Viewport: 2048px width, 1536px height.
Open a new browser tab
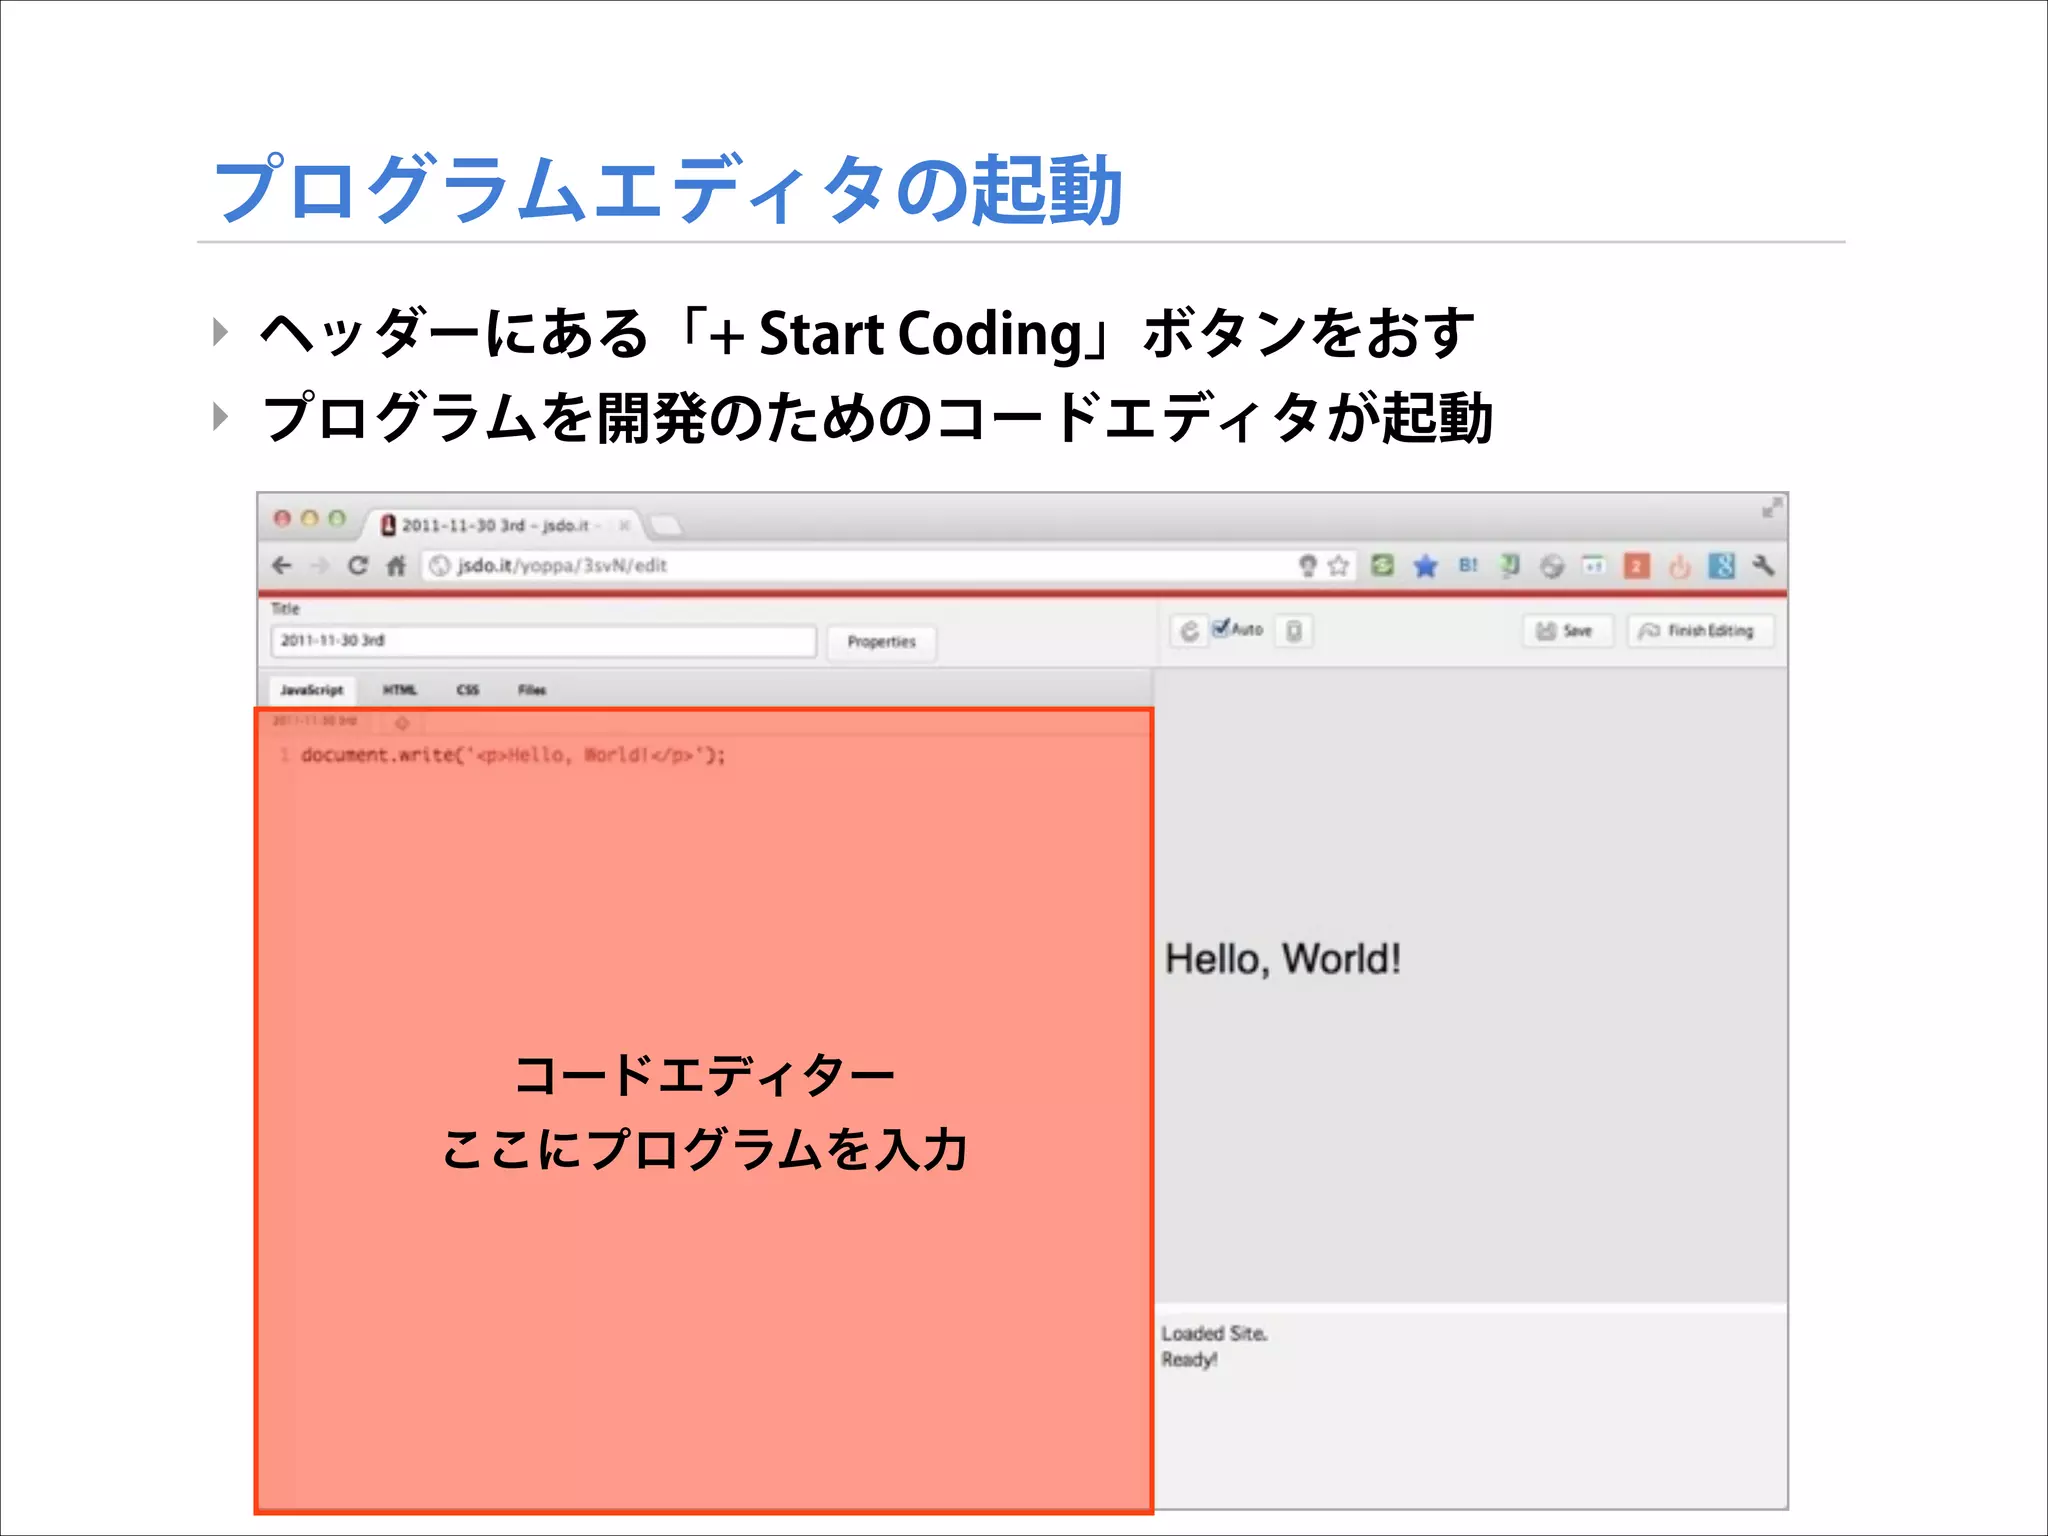[x=666, y=525]
